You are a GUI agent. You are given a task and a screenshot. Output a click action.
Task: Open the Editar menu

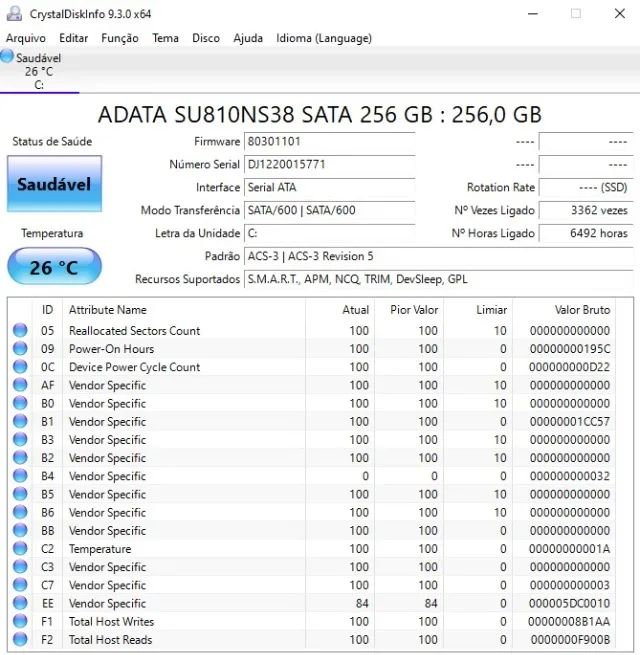coord(74,38)
